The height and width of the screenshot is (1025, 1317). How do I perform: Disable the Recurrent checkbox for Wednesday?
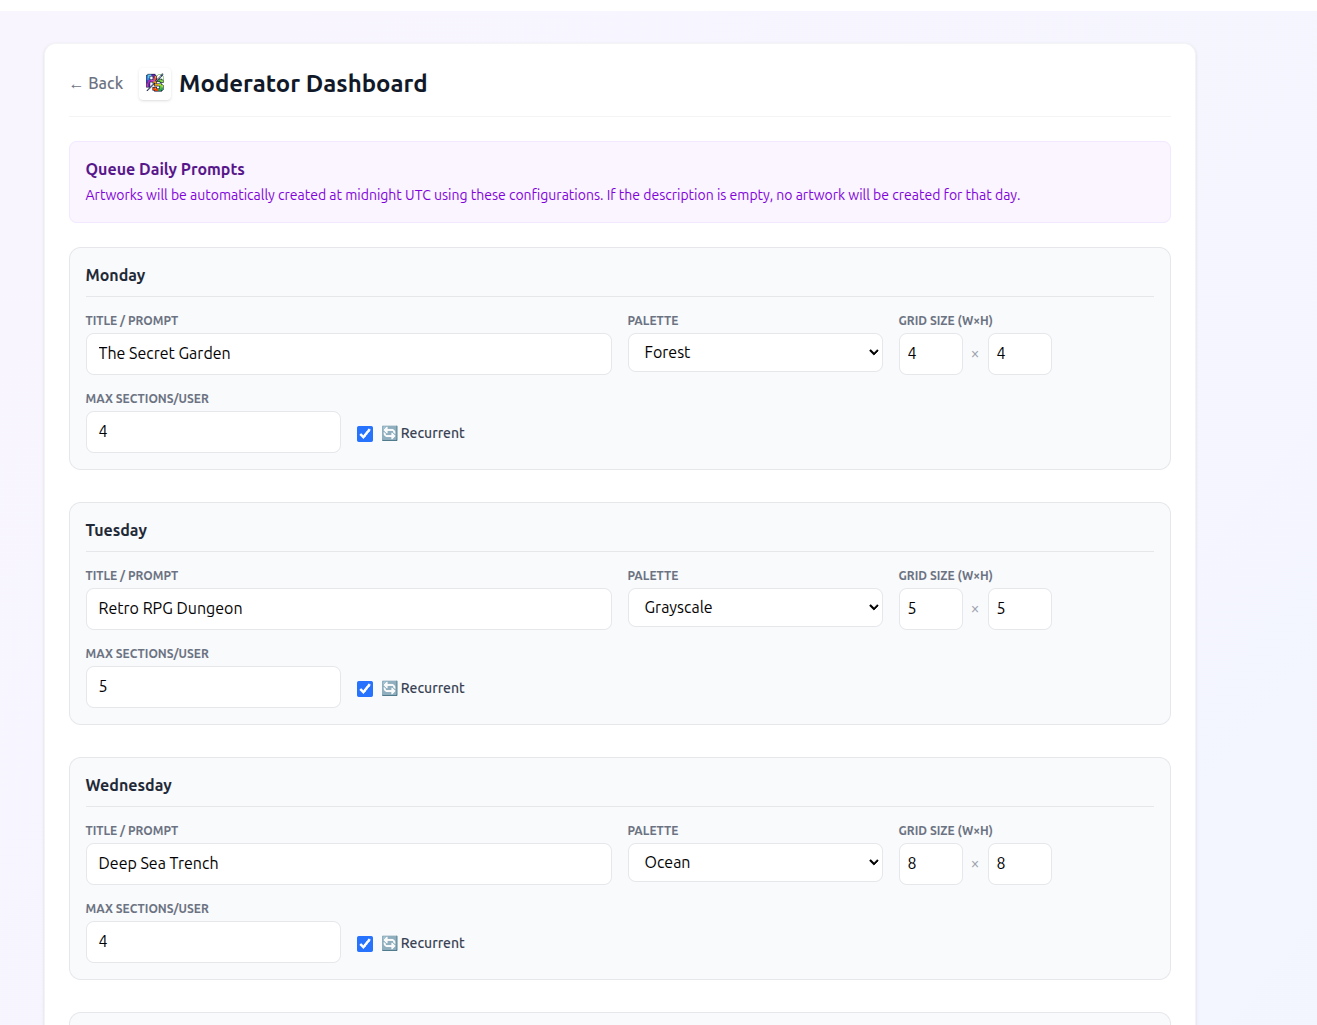coord(365,944)
